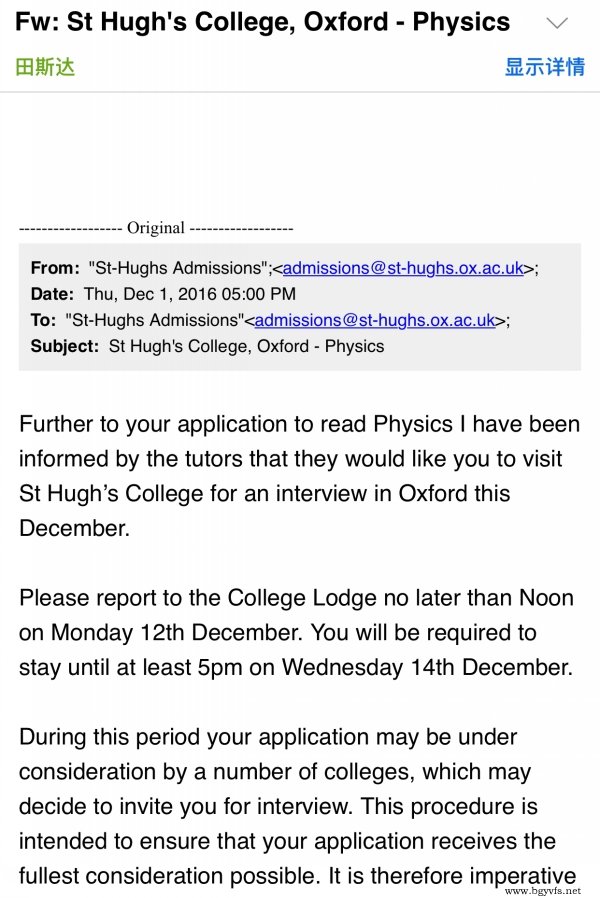This screenshot has width=600, height=898.
Task: Open the email address in the From line
Action: pos(403,268)
